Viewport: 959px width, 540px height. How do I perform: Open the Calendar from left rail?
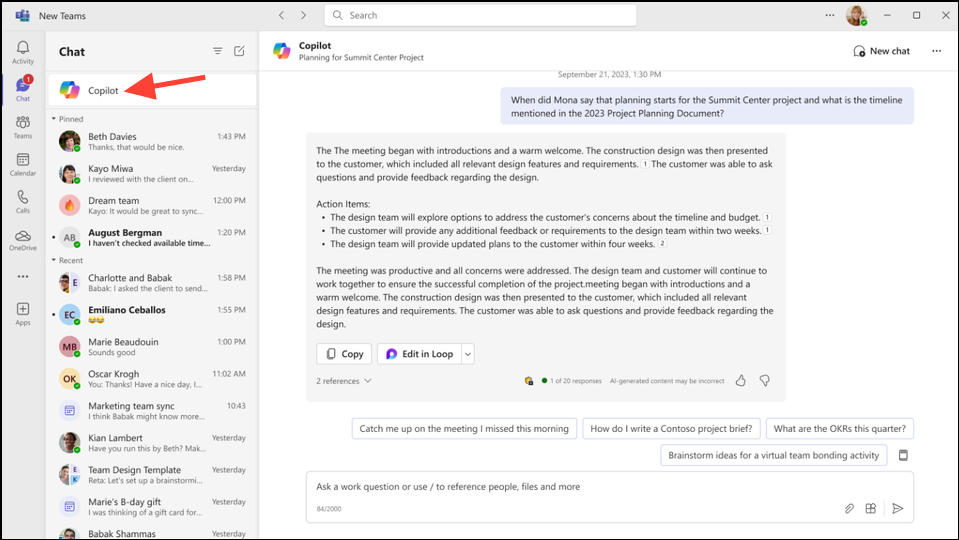click(x=22, y=164)
